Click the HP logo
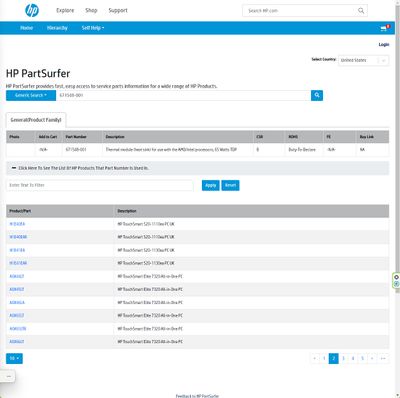 [x=32, y=10]
